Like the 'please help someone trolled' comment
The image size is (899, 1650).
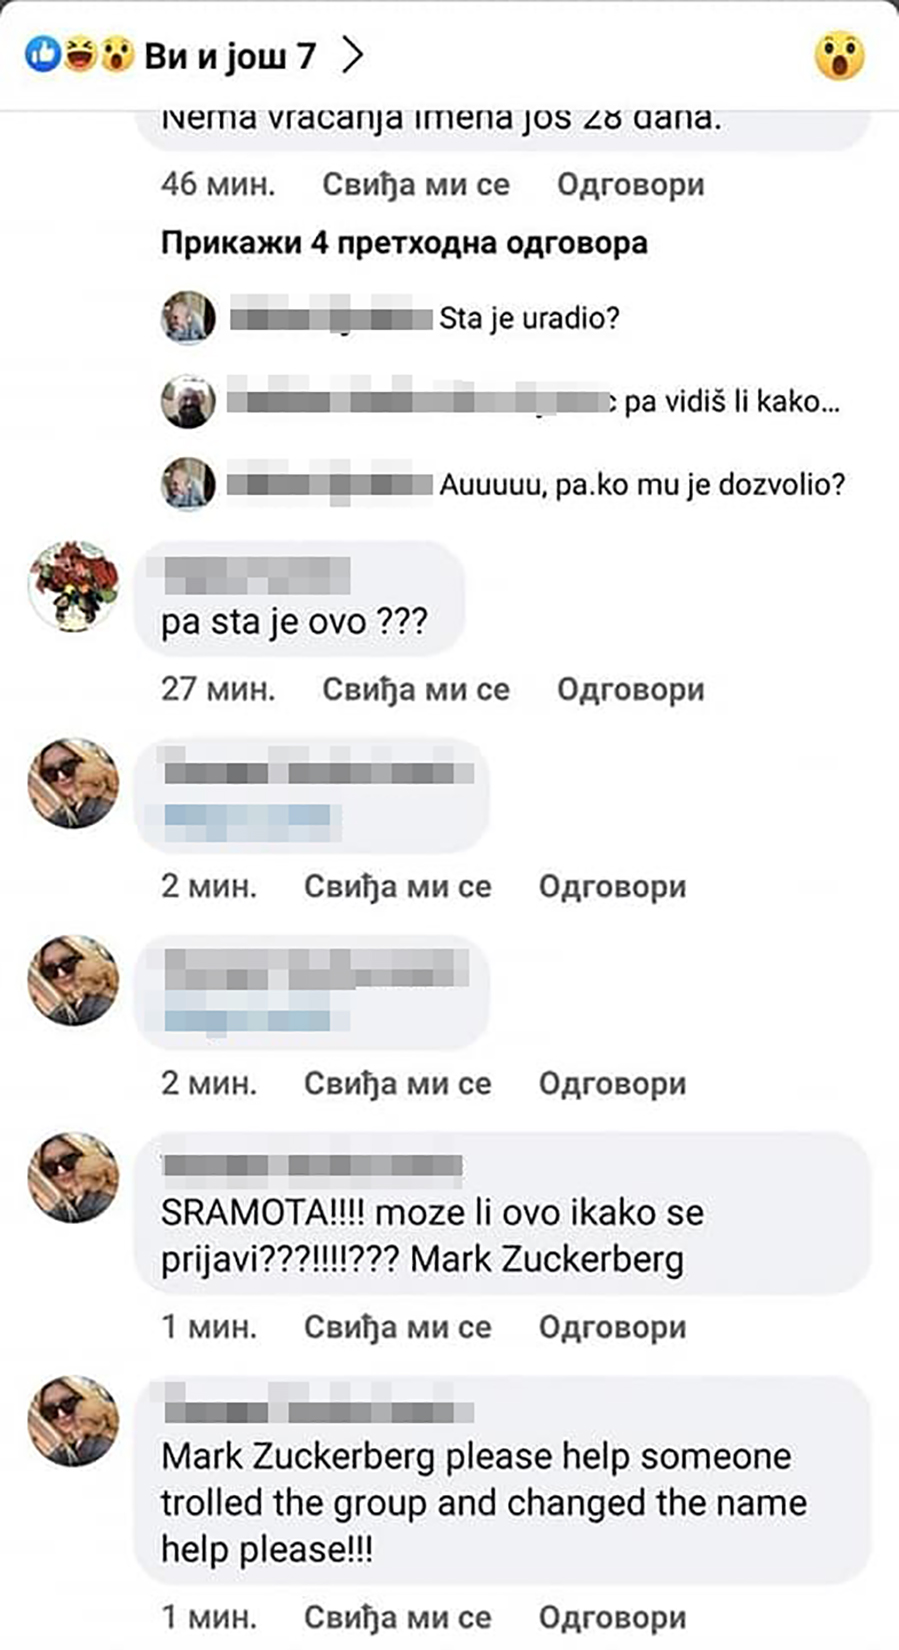(397, 1618)
